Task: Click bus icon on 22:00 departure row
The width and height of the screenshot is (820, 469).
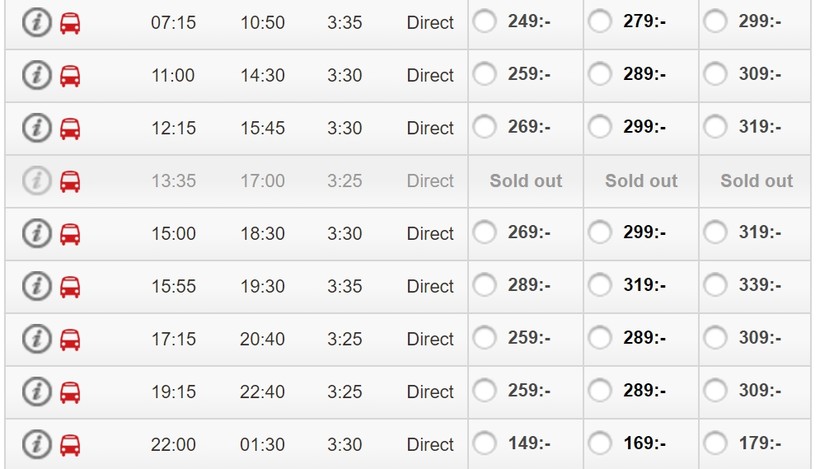Action: [x=70, y=444]
